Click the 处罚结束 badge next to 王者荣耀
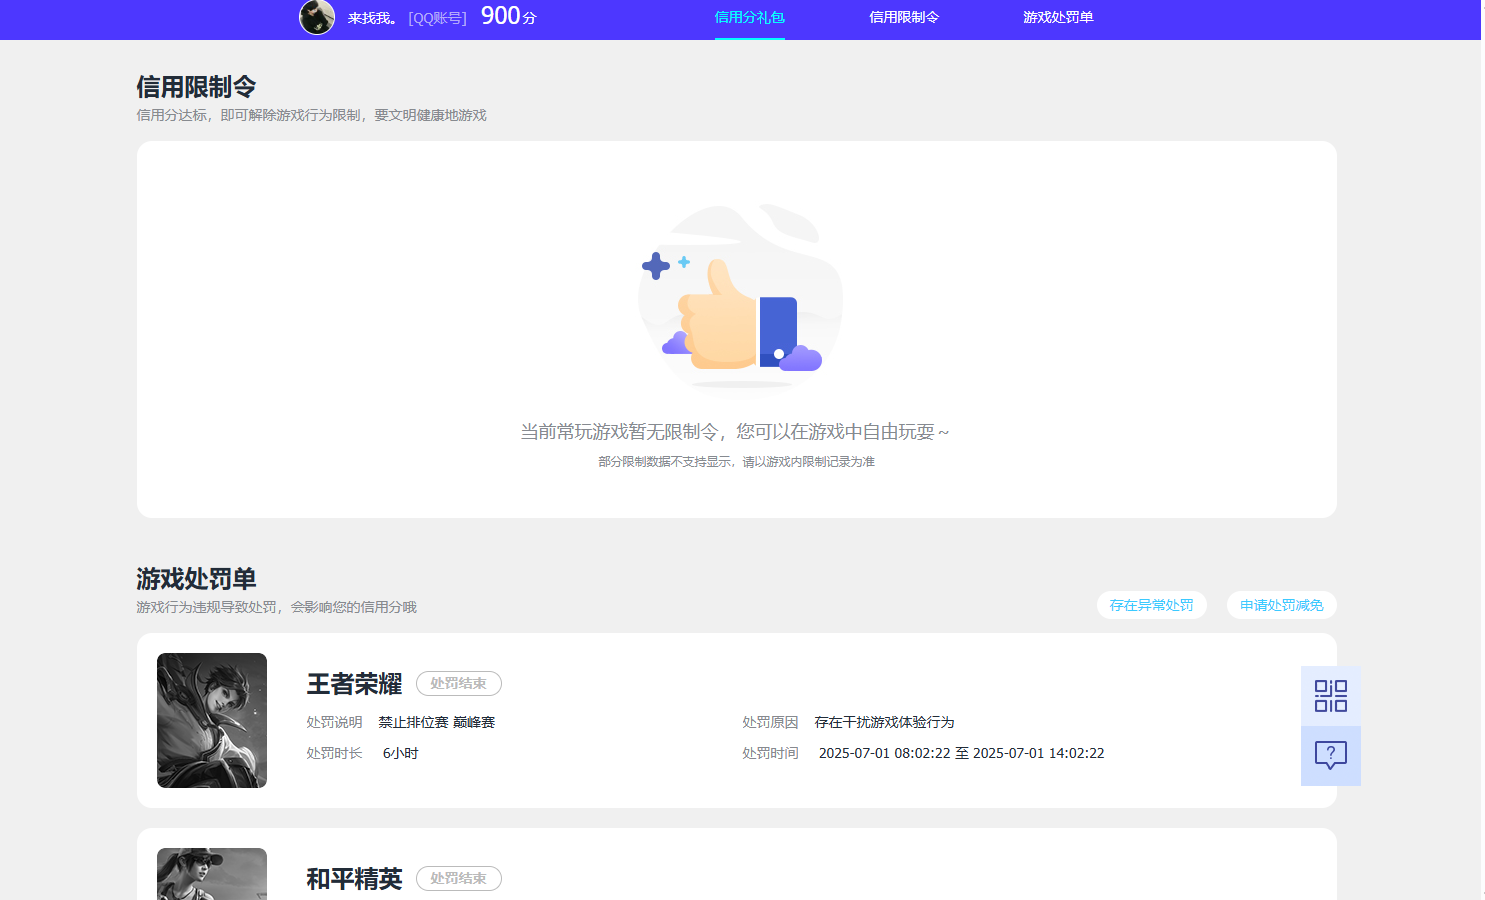Screen dimensions: 1485x900 pyautogui.click(x=458, y=683)
